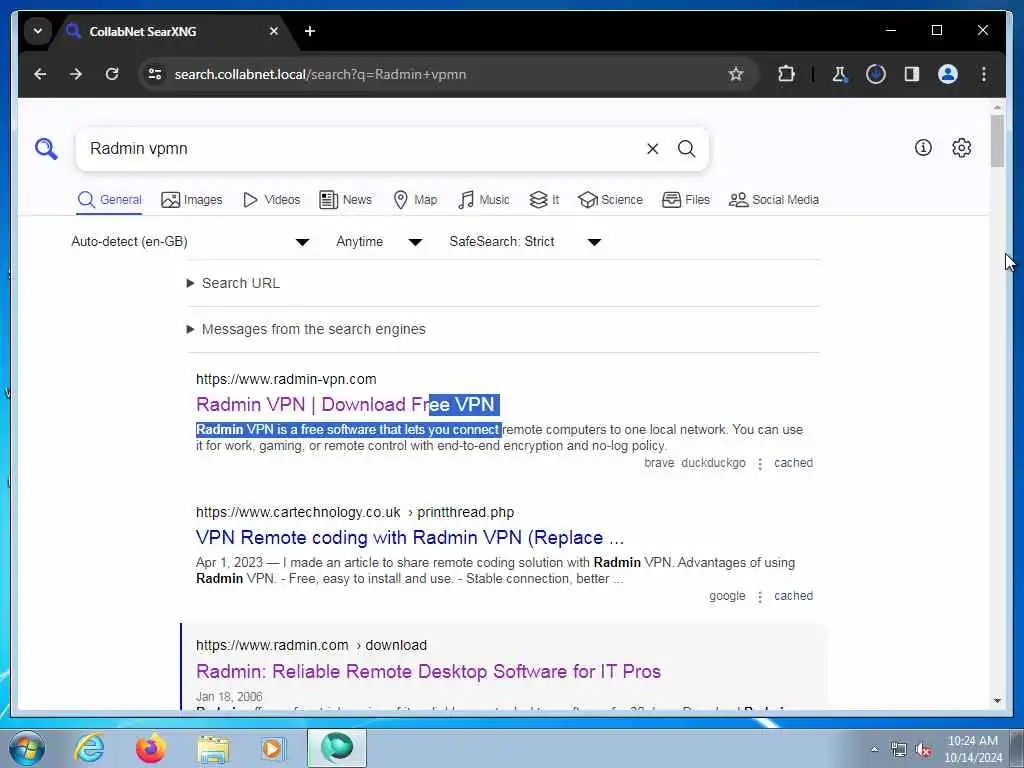Bookmark this page with the star
Image resolution: width=1024 pixels, height=768 pixels.
tap(736, 74)
